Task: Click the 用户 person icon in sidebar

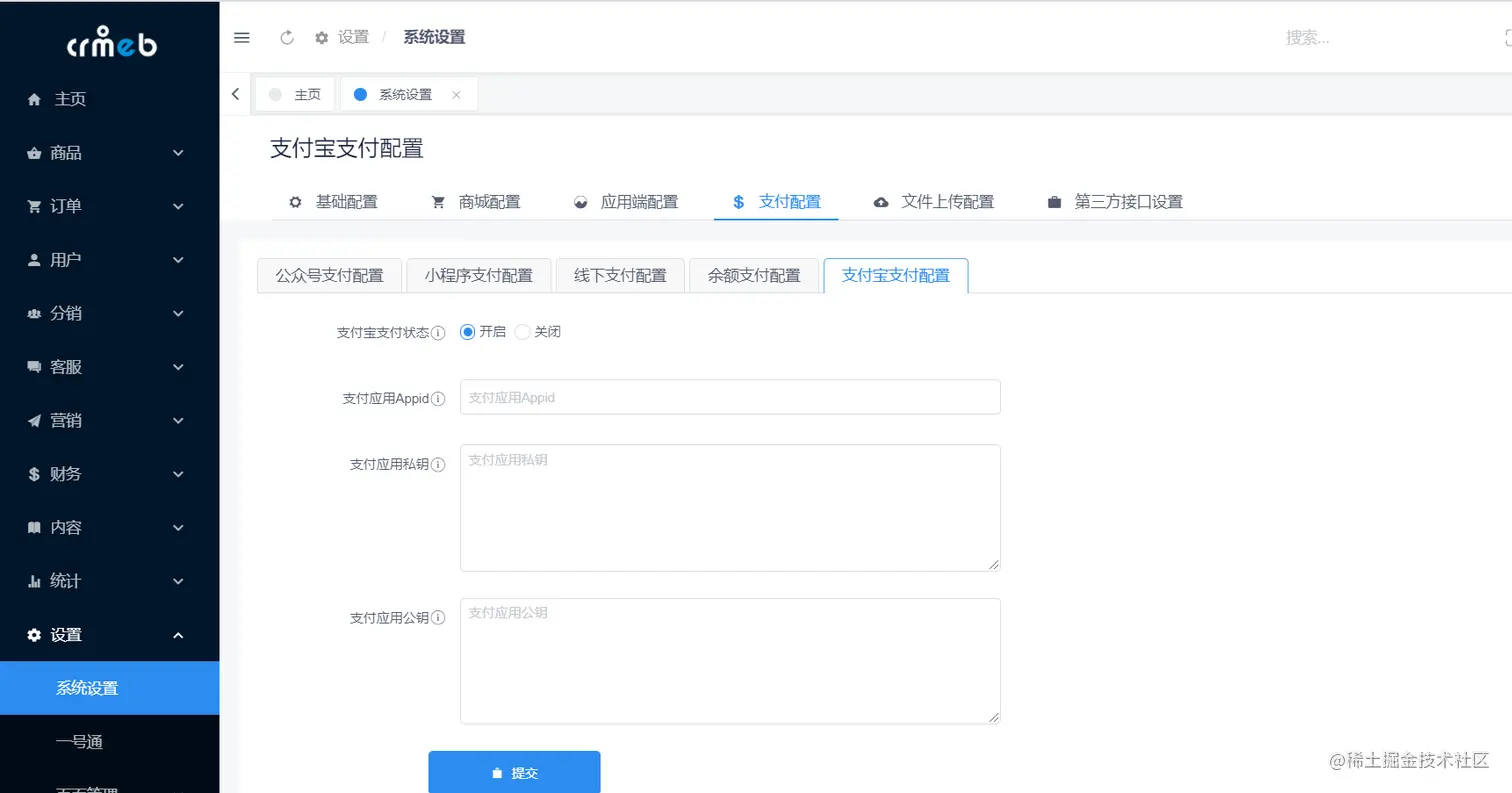Action: click(34, 260)
